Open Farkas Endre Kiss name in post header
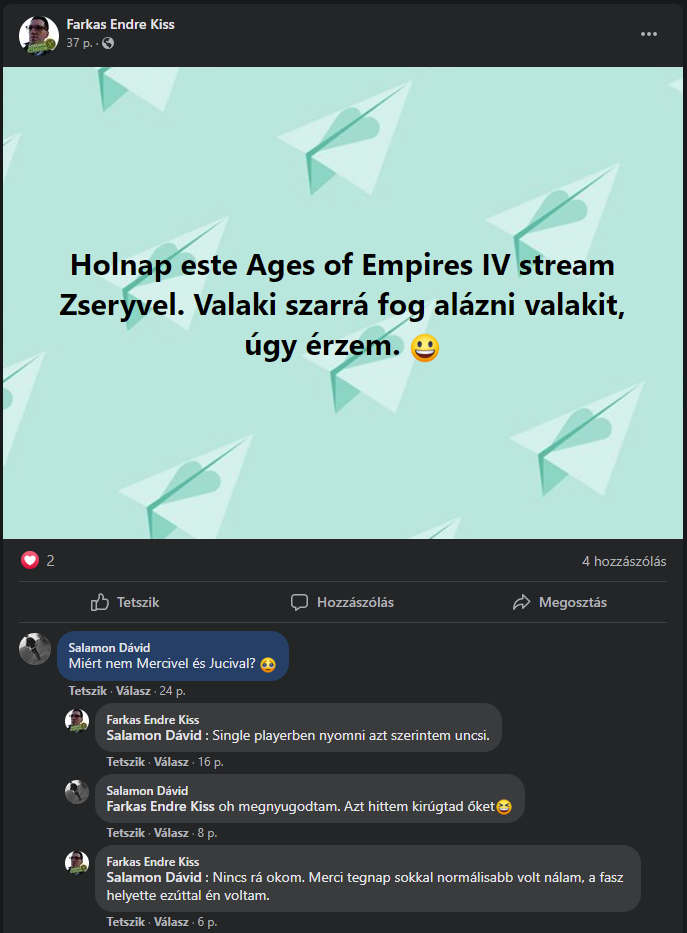Image resolution: width=687 pixels, height=933 pixels. [x=121, y=24]
